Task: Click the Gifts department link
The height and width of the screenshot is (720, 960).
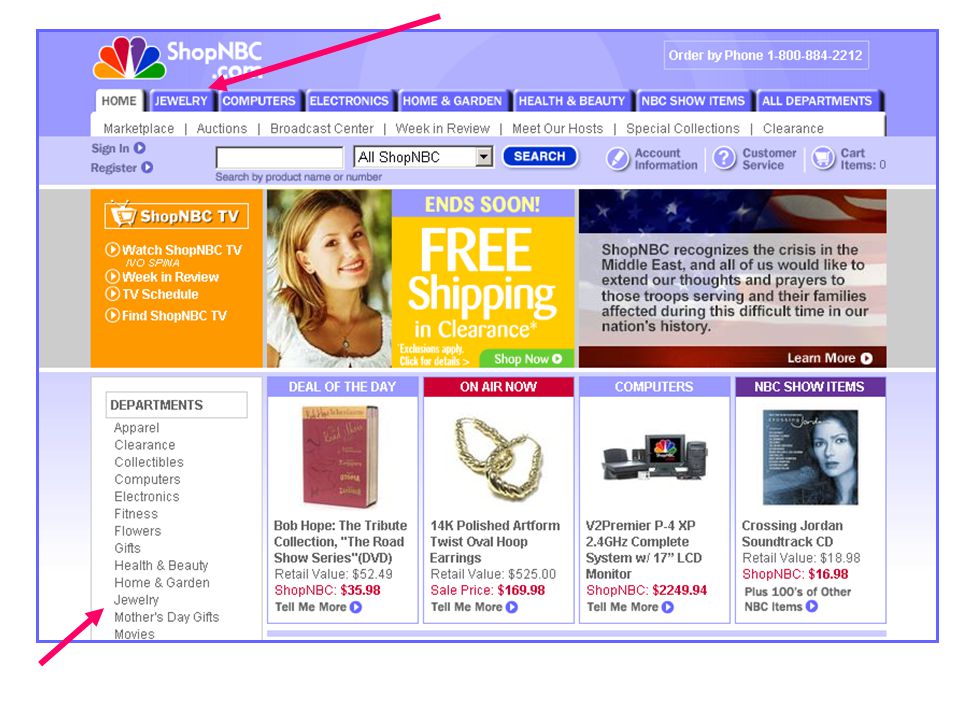Action: click(x=127, y=548)
